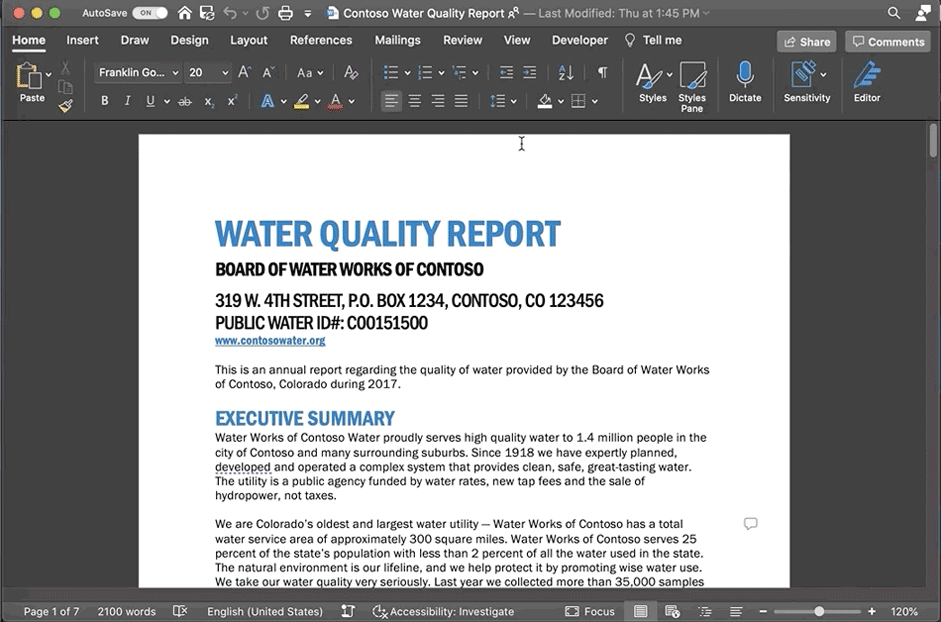The image size is (941, 622).
Task: Click the Format Painter brush icon
Action: pyautogui.click(x=65, y=105)
